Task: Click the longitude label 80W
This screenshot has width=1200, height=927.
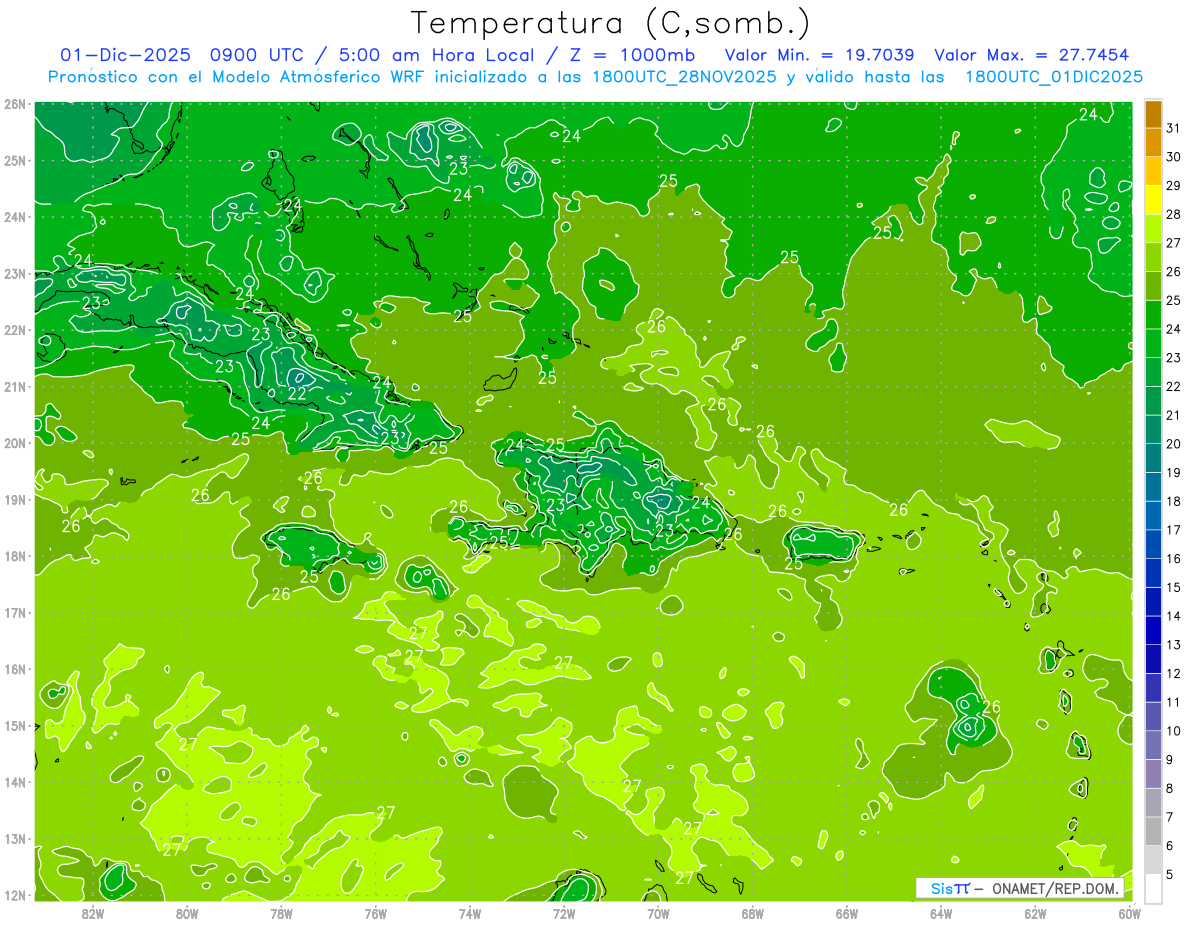Action: [x=187, y=913]
